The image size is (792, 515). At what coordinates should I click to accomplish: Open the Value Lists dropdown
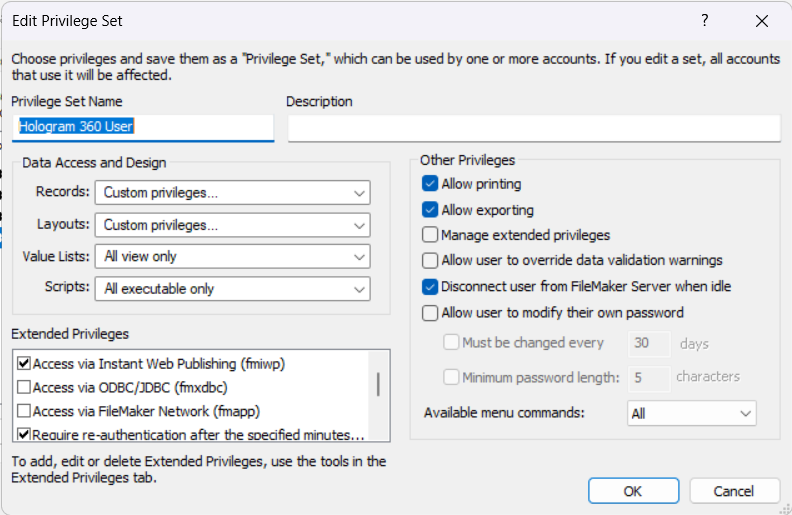click(x=233, y=257)
